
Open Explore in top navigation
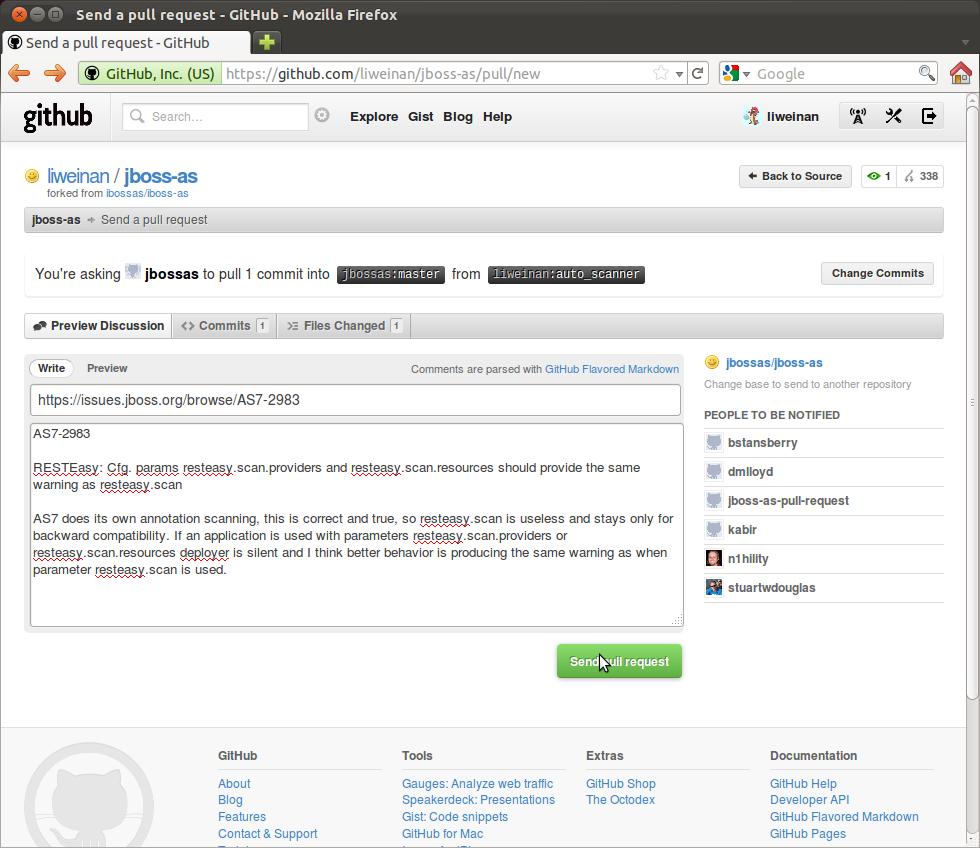[374, 116]
